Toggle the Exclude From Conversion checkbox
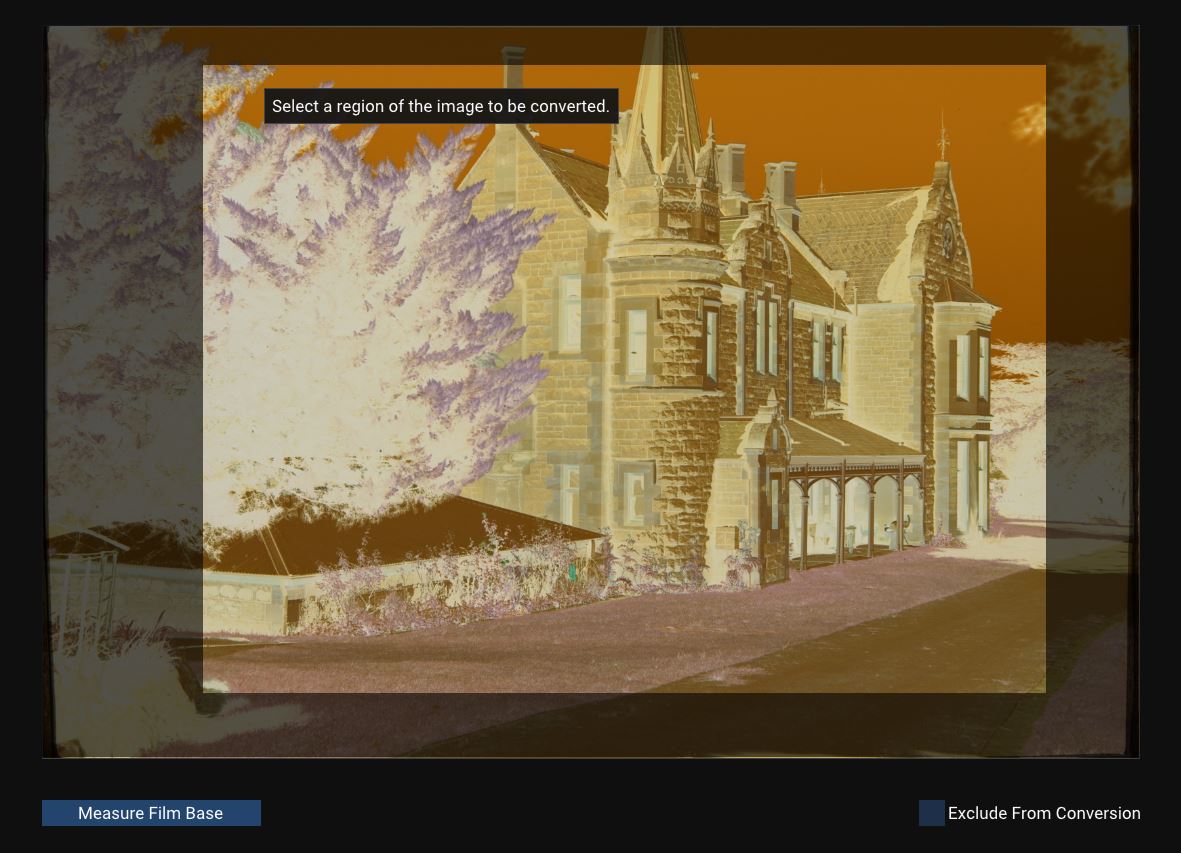Screen dimensions: 1181x853 [932, 813]
